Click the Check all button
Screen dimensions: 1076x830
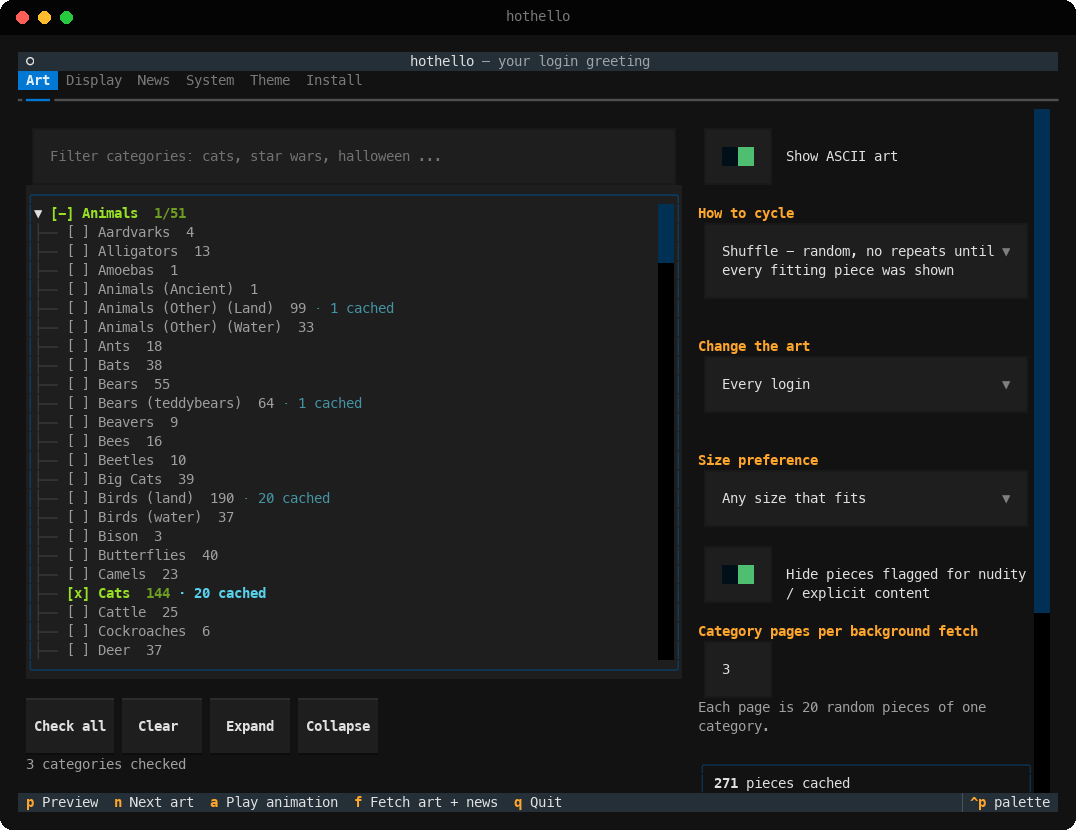point(70,726)
